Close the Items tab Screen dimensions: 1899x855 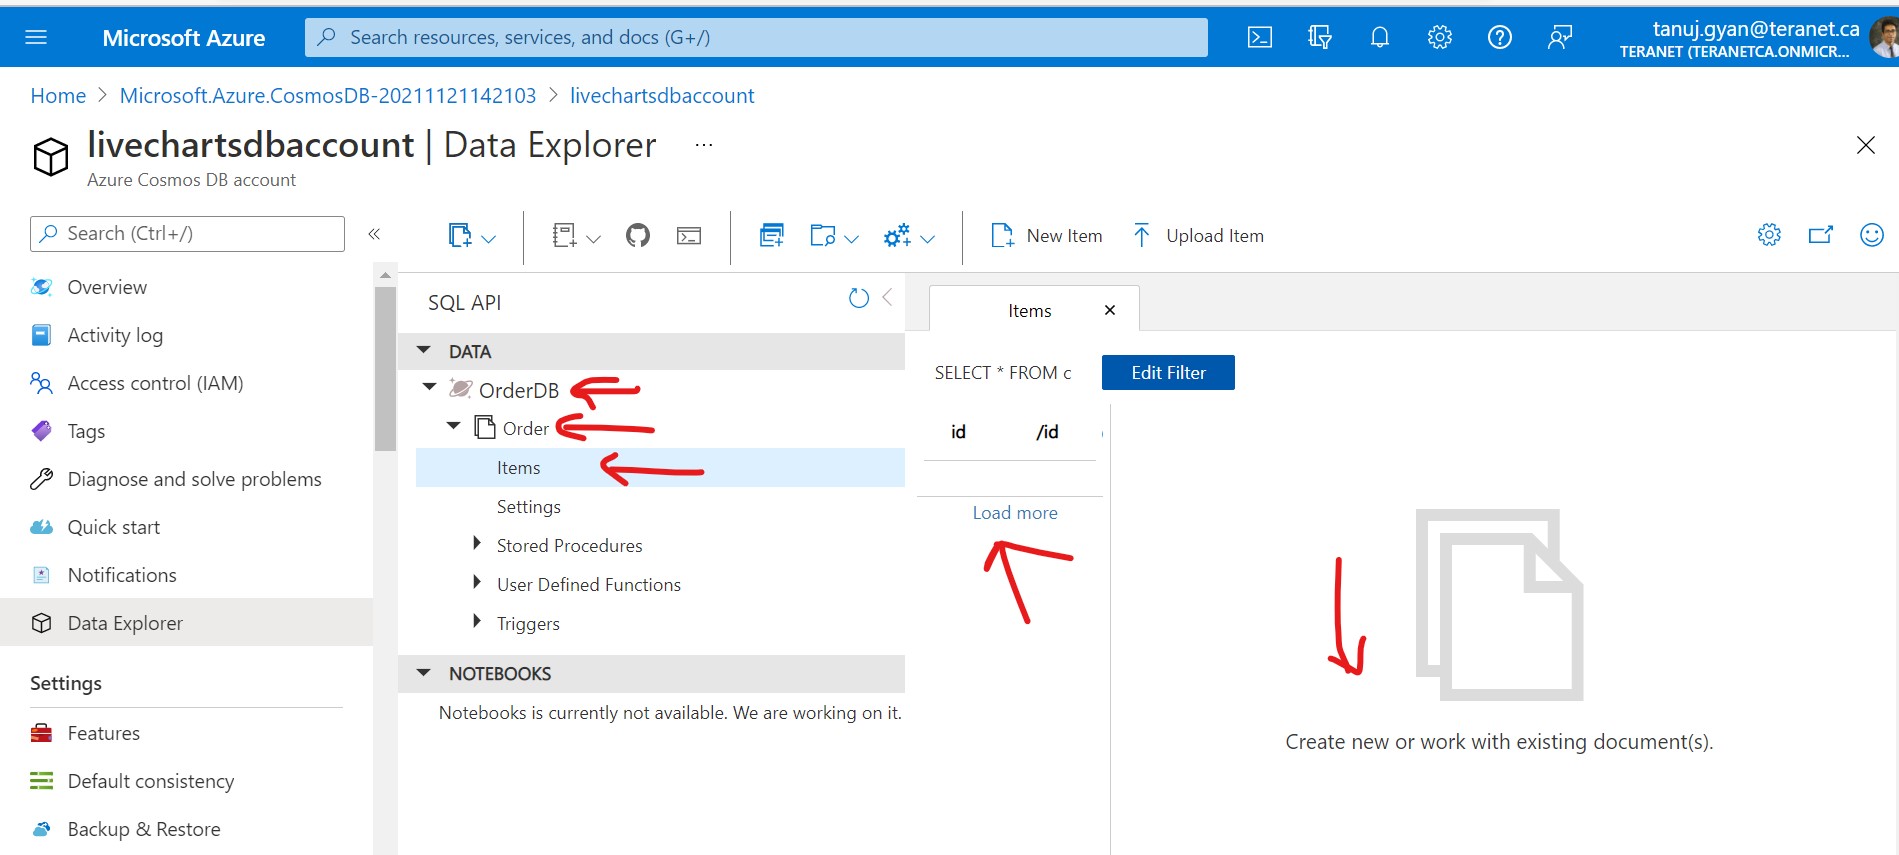(x=1109, y=310)
